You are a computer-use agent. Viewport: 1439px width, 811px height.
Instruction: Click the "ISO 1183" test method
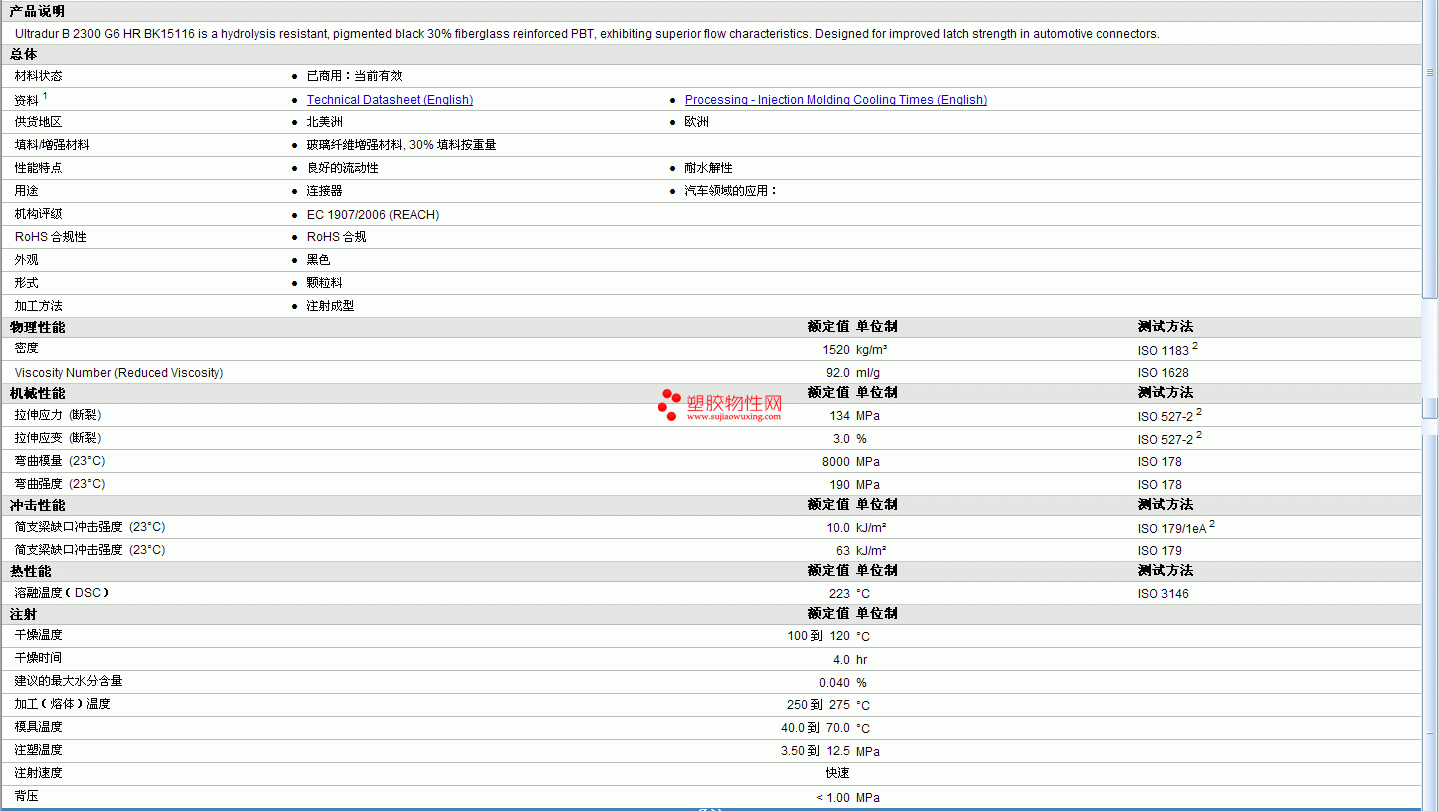click(x=1163, y=351)
